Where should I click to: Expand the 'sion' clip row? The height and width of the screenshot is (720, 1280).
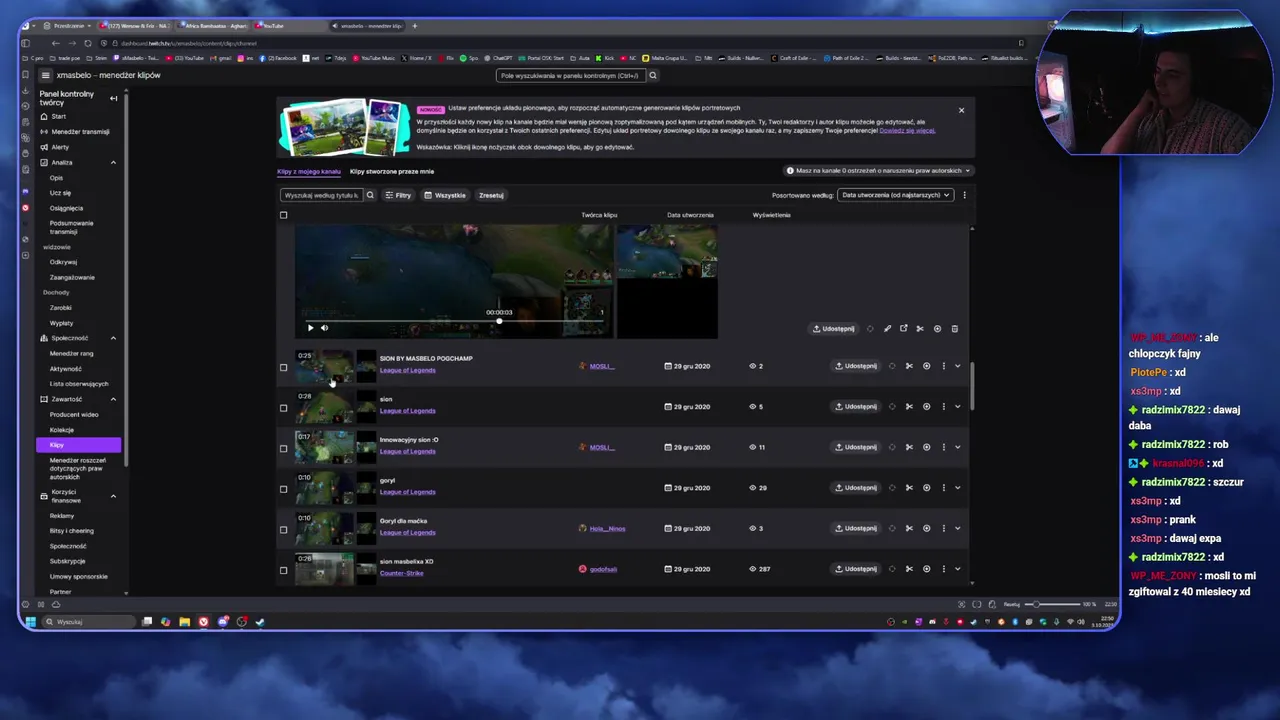tap(958, 407)
